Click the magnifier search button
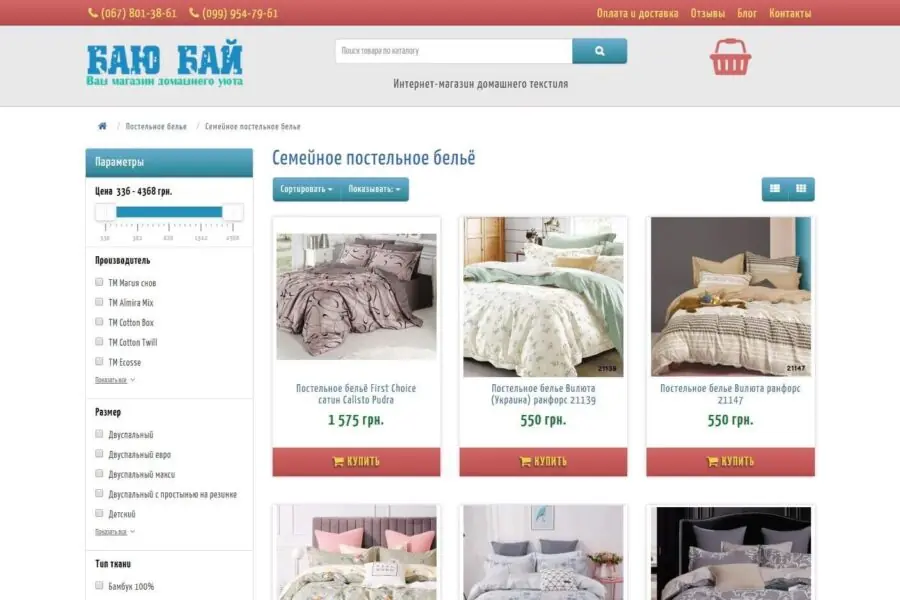Viewport: 900px width, 600px height. point(599,51)
